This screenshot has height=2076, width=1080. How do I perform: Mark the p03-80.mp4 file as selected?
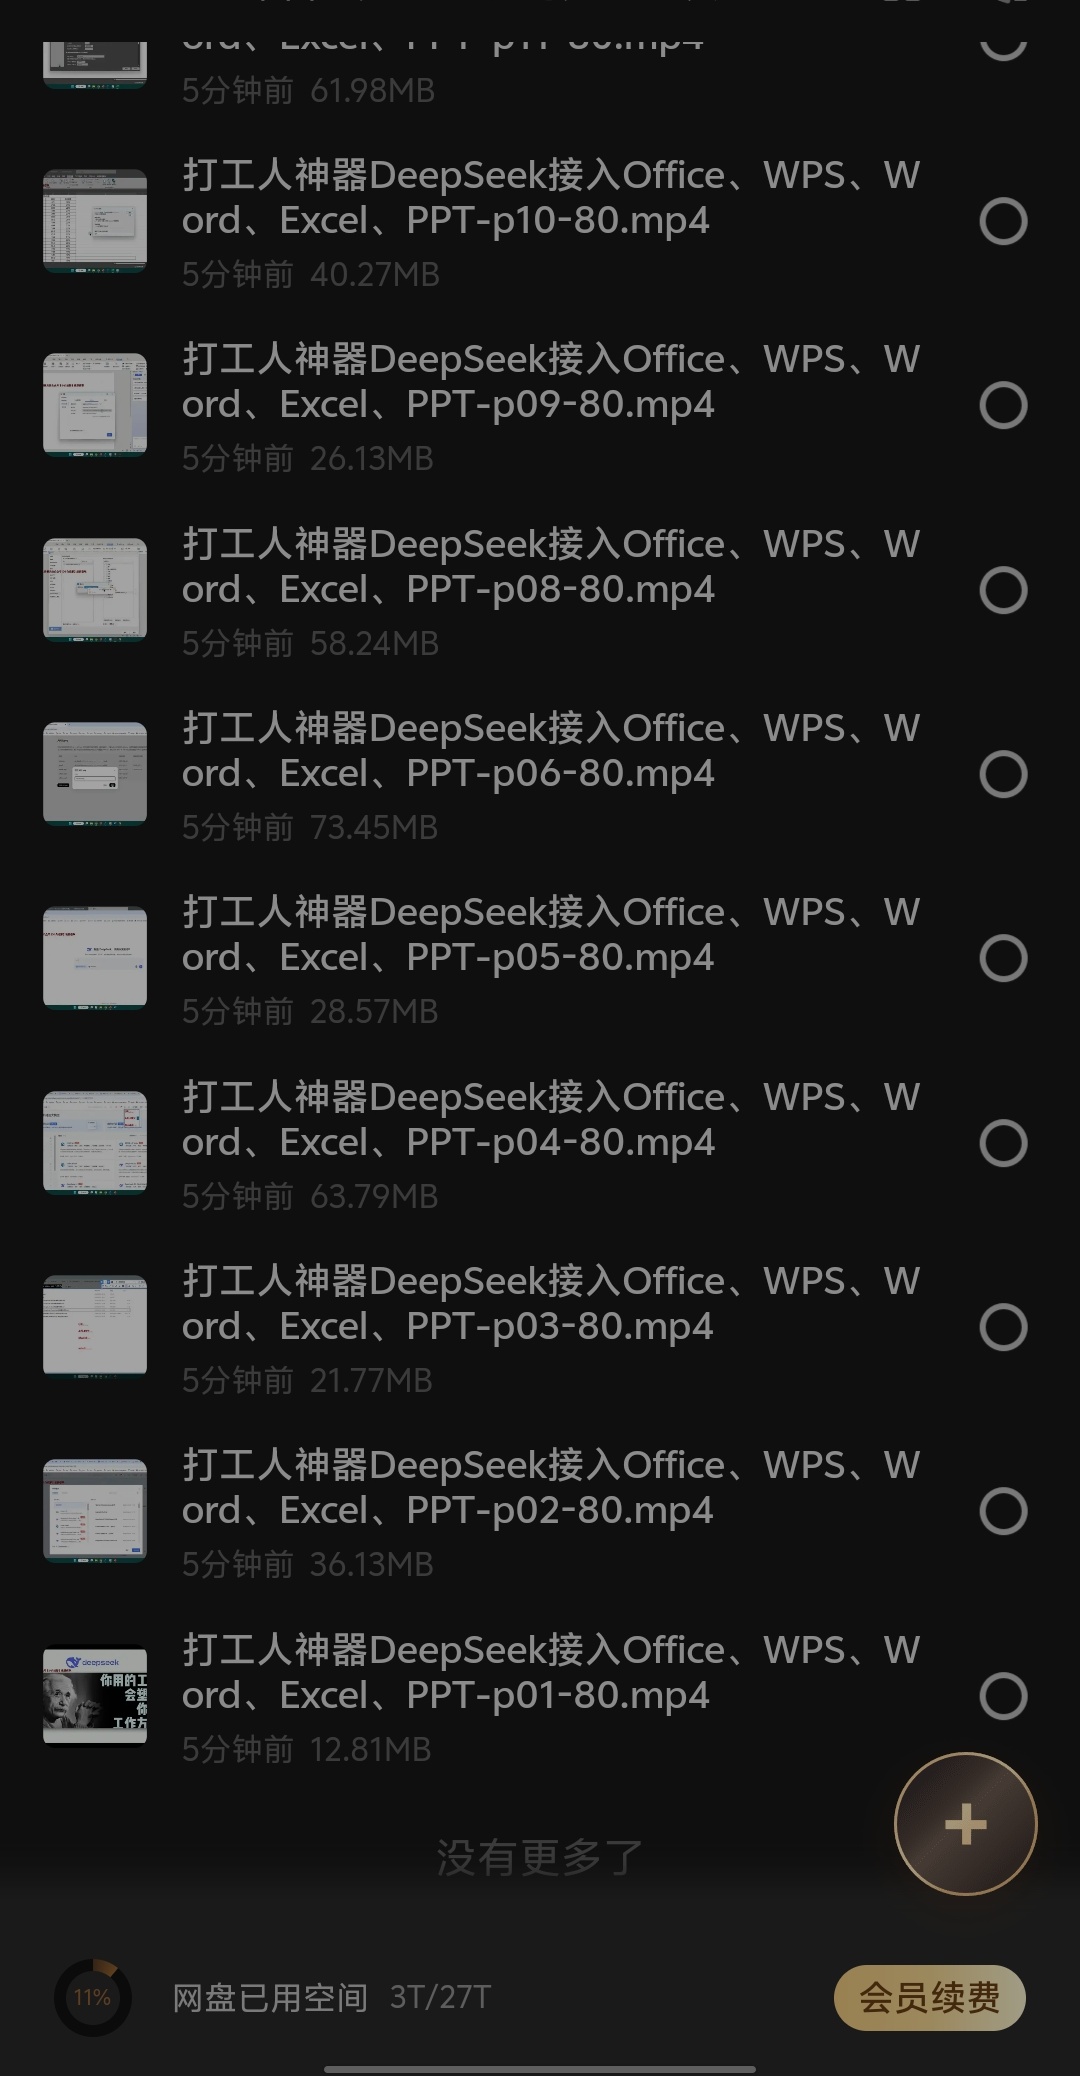click(1003, 1327)
